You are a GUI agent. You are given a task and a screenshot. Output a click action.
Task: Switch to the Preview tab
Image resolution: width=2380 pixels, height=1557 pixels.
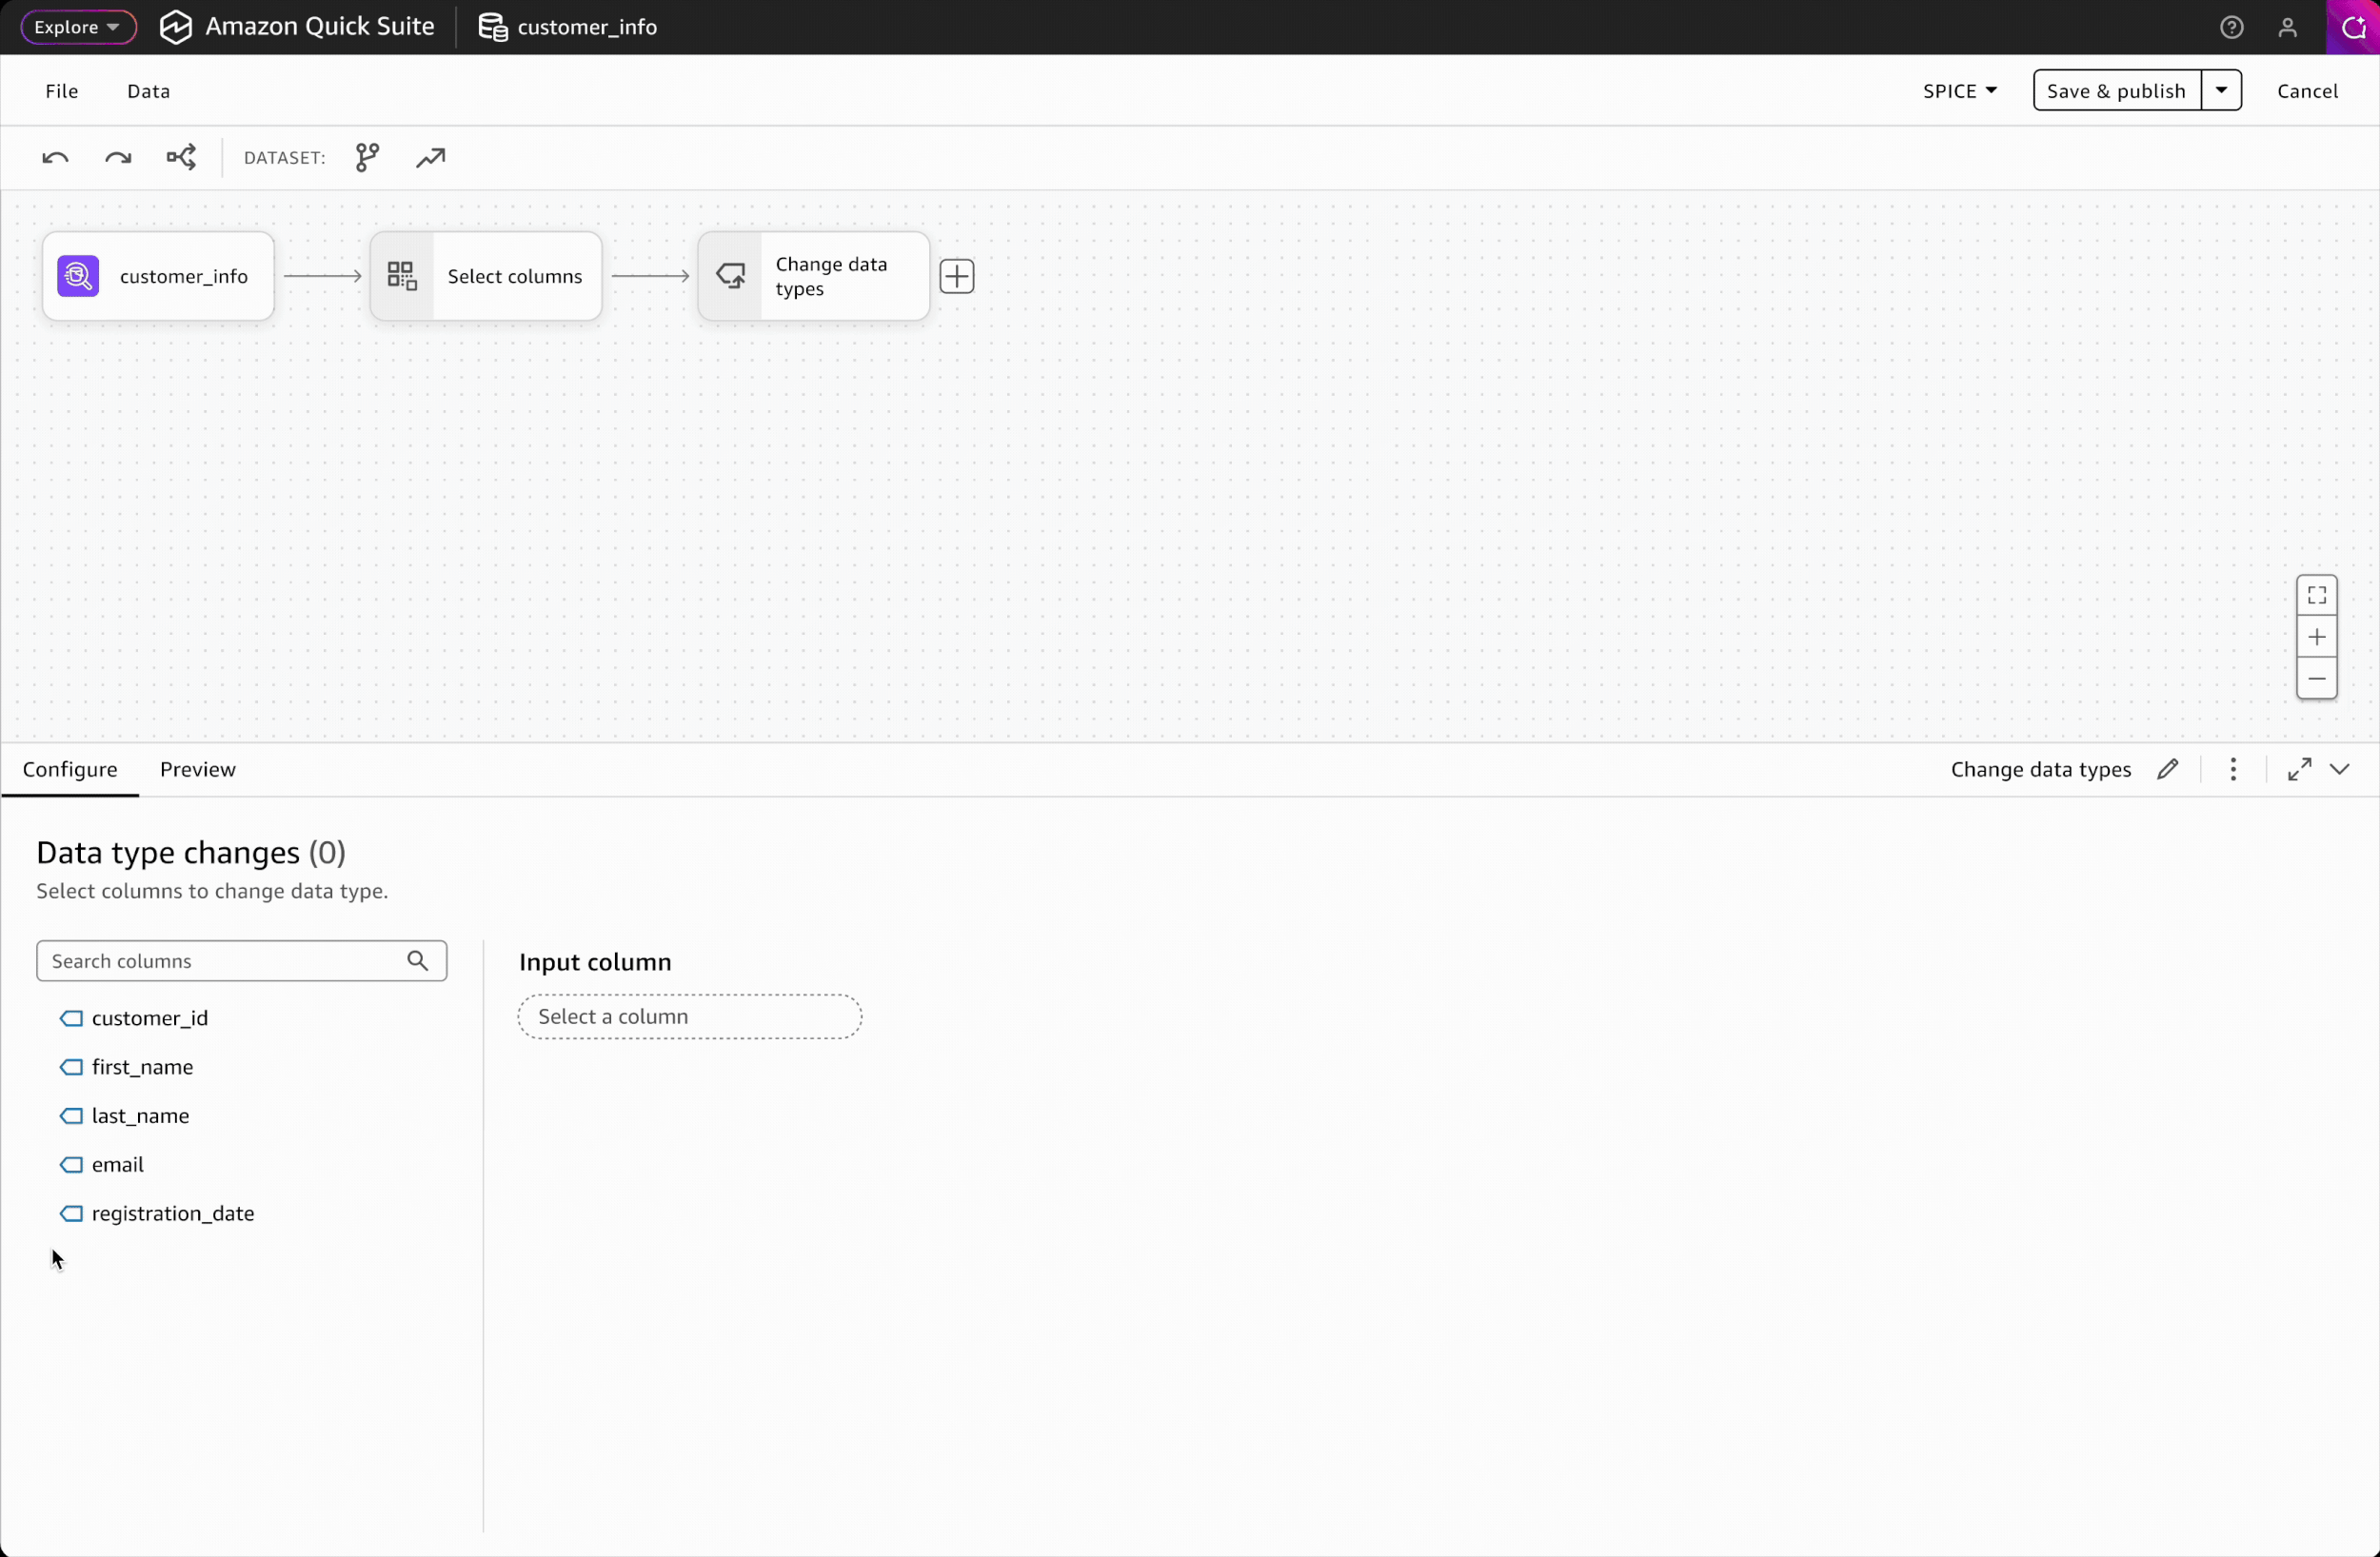(198, 769)
